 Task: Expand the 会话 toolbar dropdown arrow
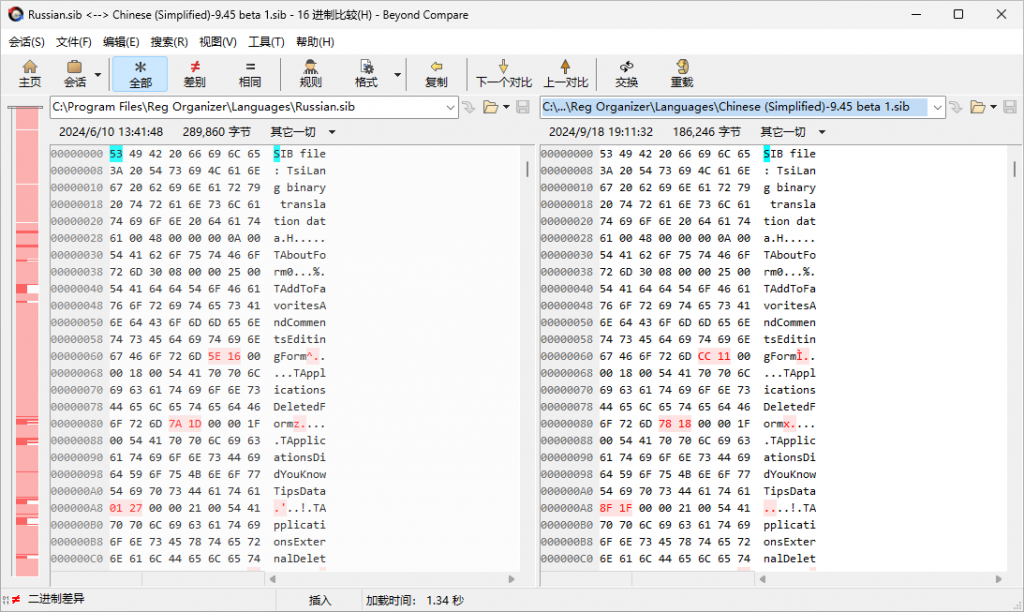[98, 74]
